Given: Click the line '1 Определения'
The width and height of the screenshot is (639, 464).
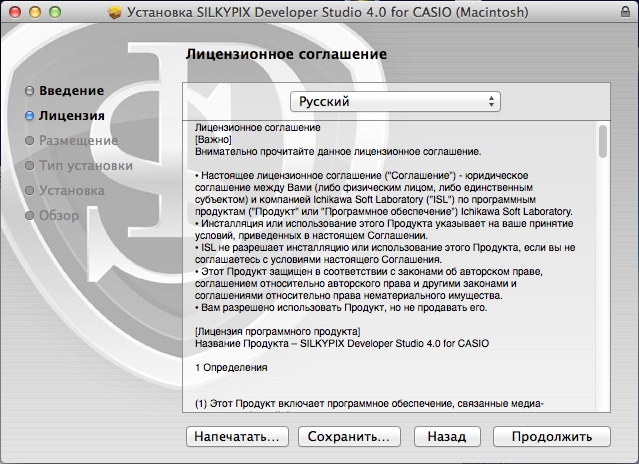Looking at the screenshot, I should pyautogui.click(x=231, y=367).
